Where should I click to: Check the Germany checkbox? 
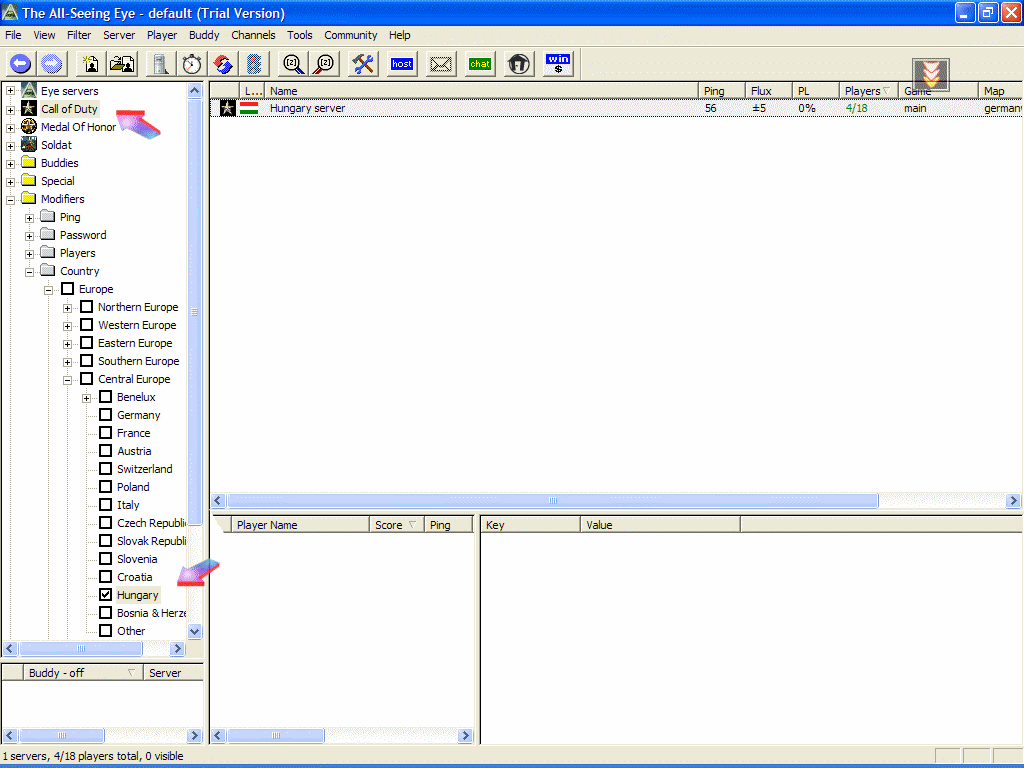point(105,415)
